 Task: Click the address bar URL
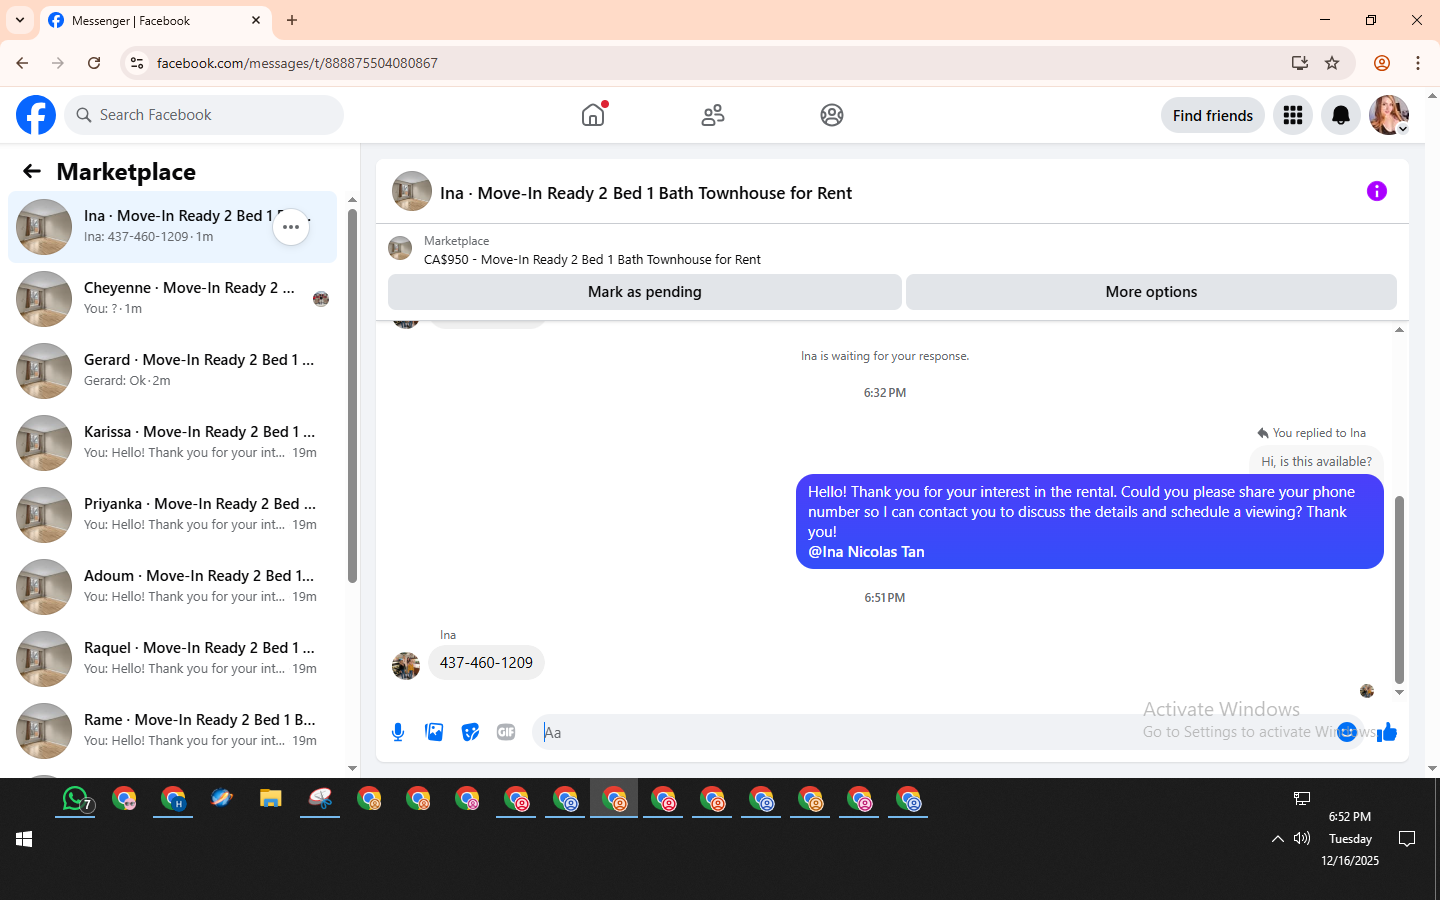[297, 63]
